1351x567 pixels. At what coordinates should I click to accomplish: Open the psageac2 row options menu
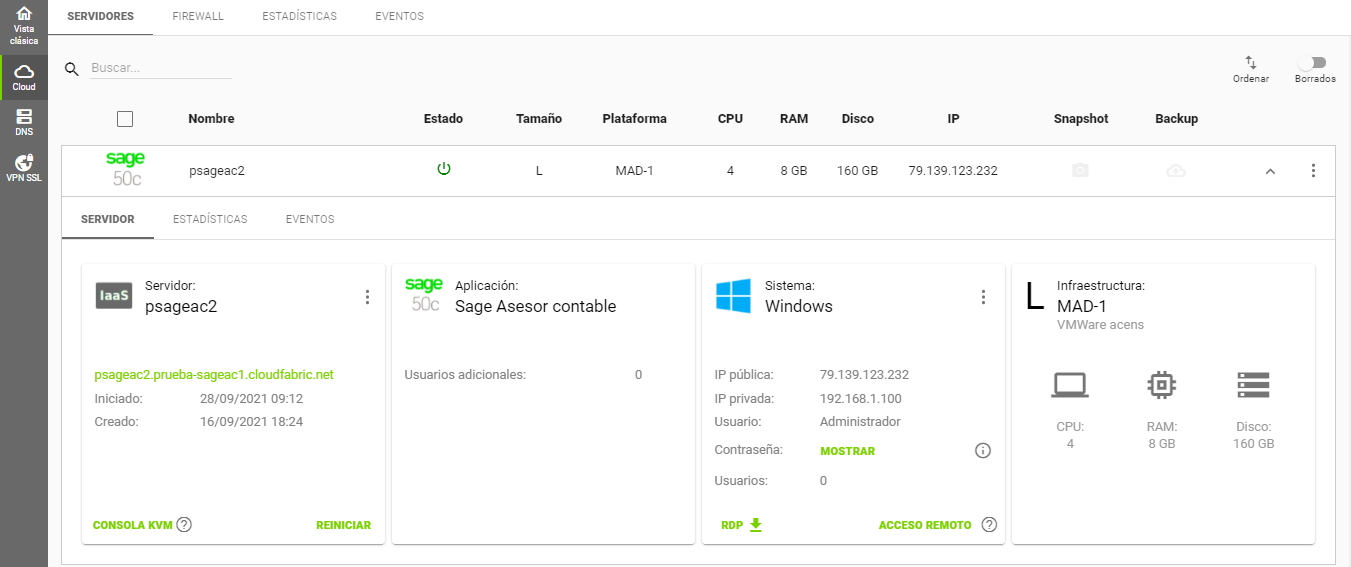[x=1313, y=171]
